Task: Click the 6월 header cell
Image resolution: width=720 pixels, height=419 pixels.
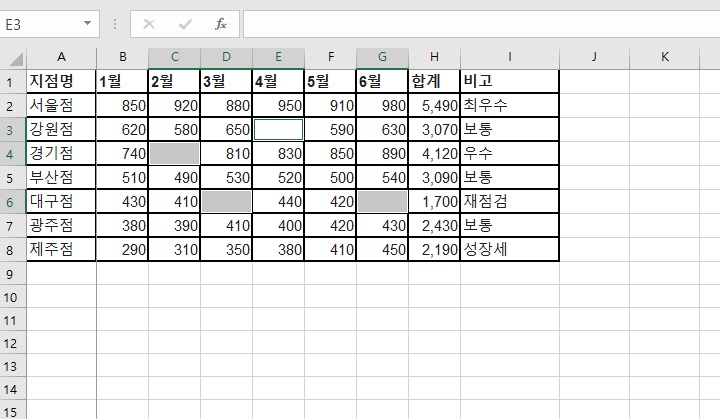Action: click(x=382, y=81)
